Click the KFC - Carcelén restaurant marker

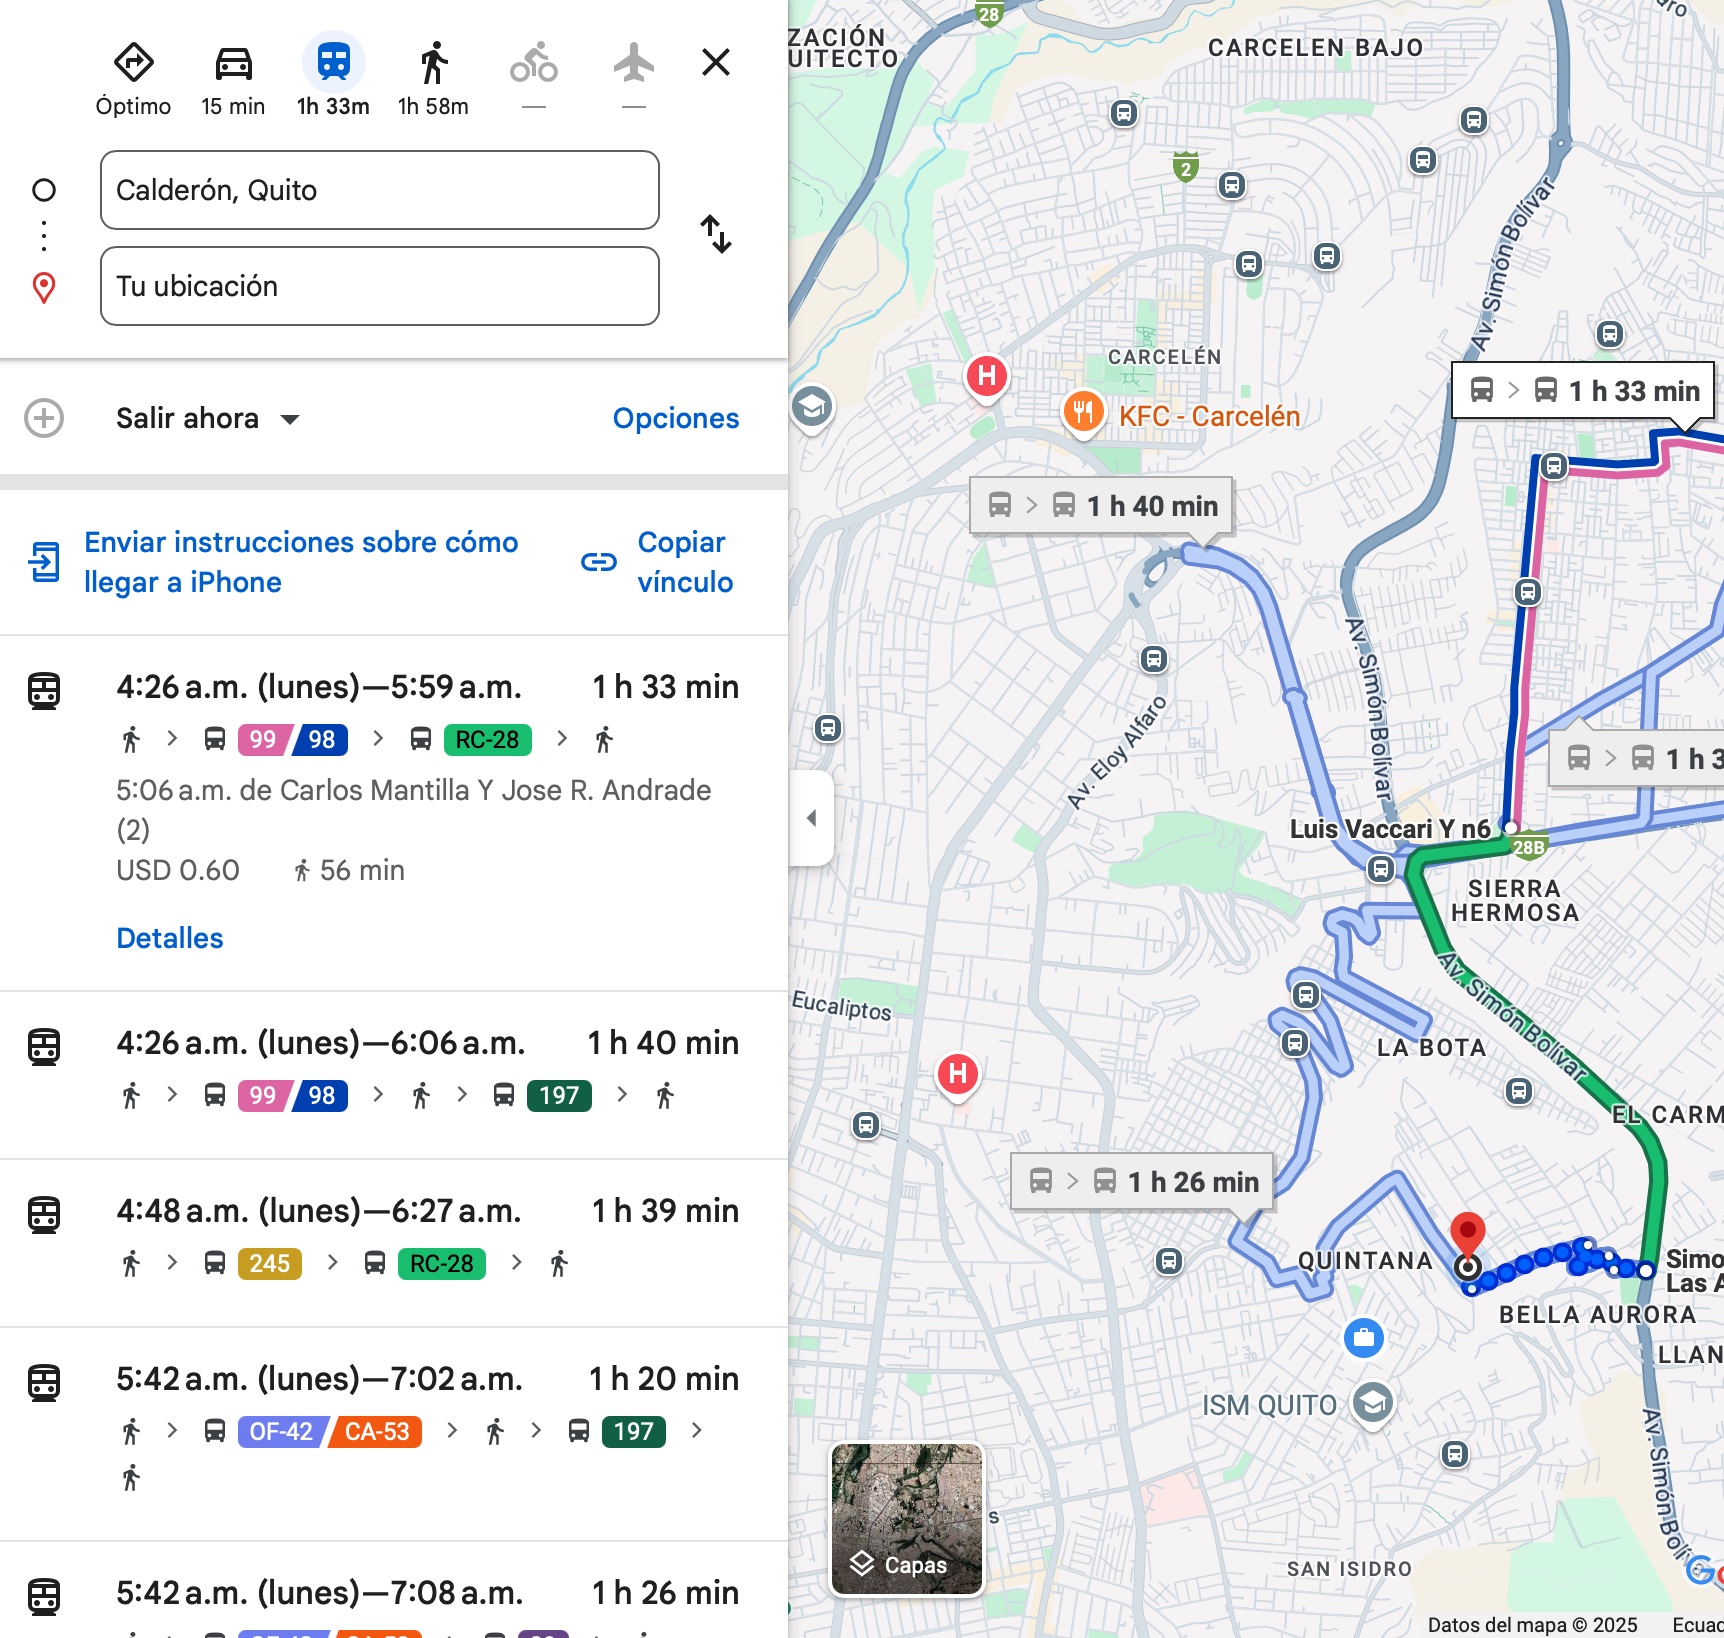pos(1083,412)
